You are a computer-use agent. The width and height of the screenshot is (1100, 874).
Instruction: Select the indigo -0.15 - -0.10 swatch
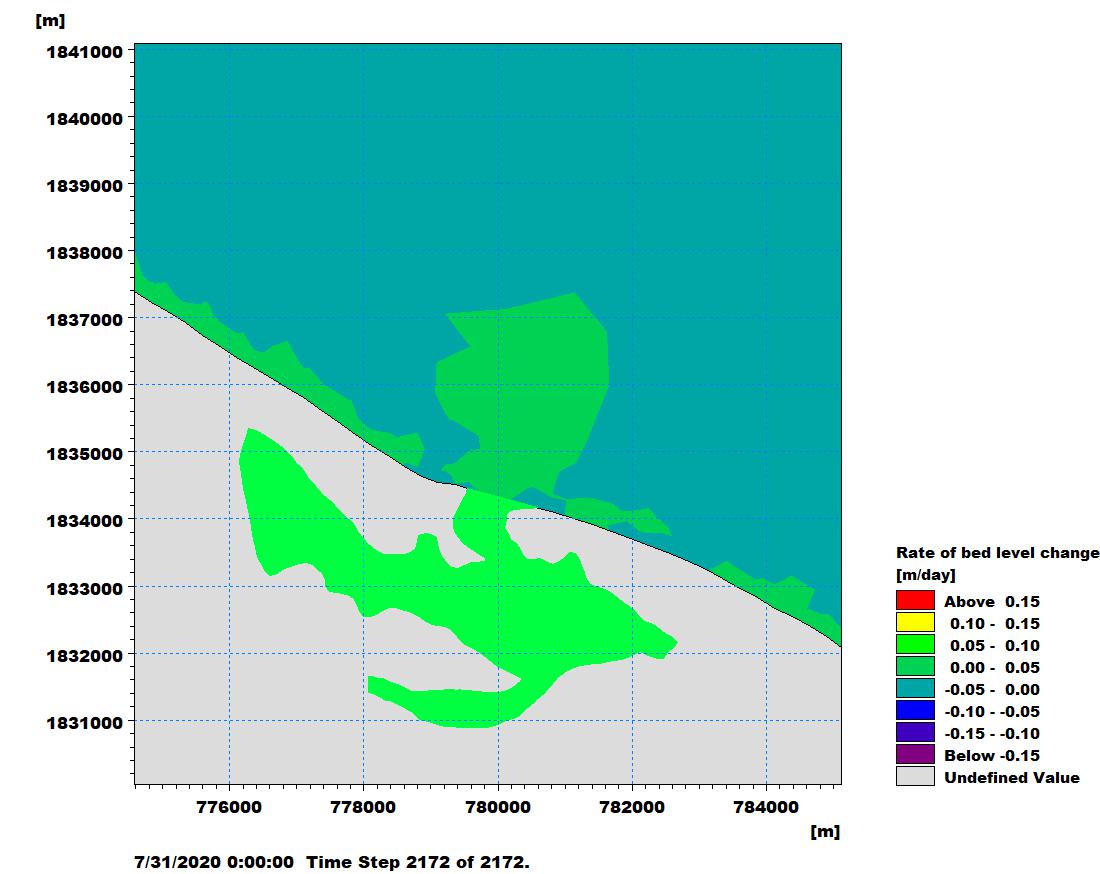915,732
